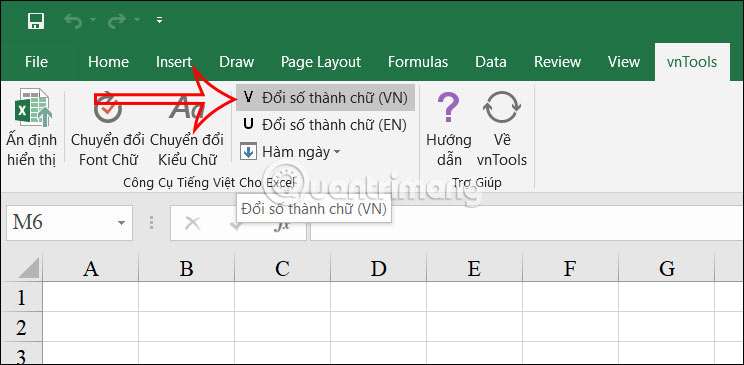Select column B header
Screen dimensions: 744x365
(186, 269)
